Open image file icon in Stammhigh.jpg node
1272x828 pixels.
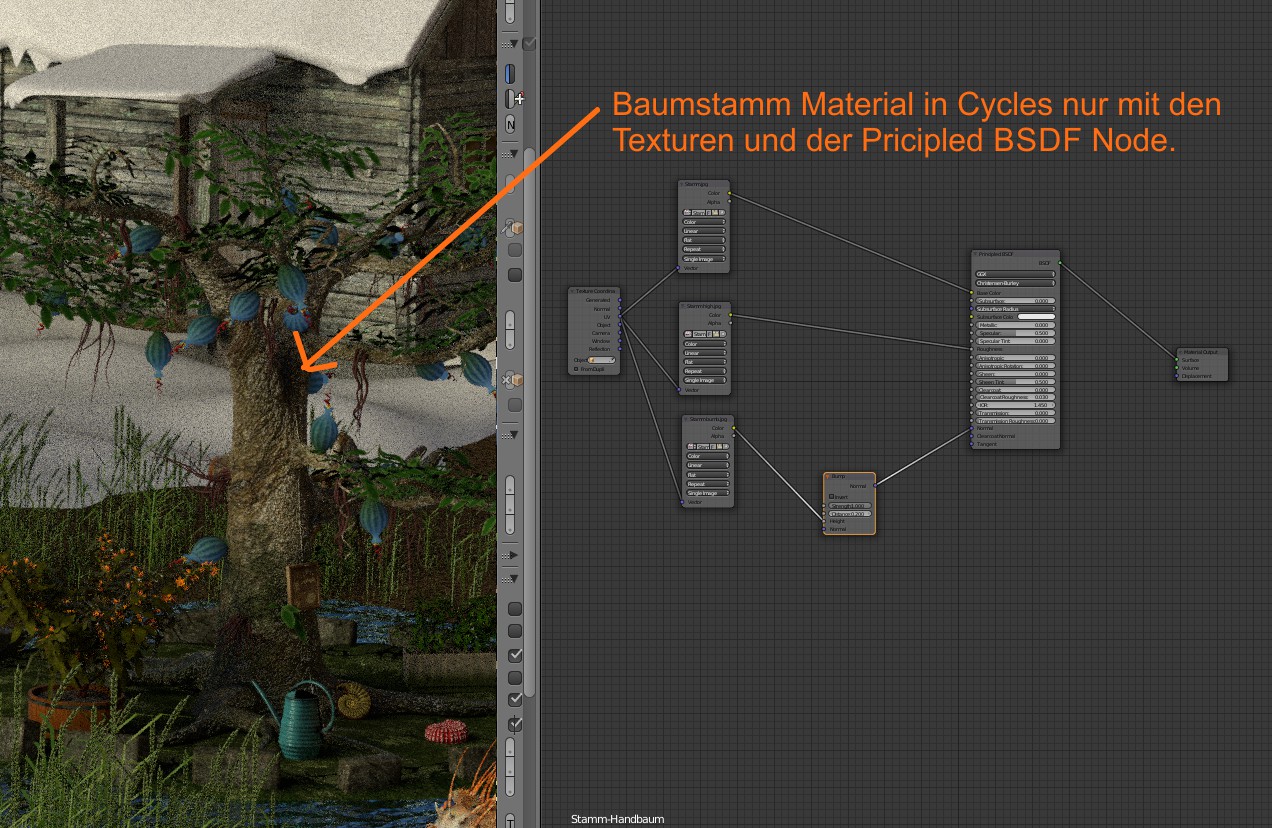click(x=716, y=334)
